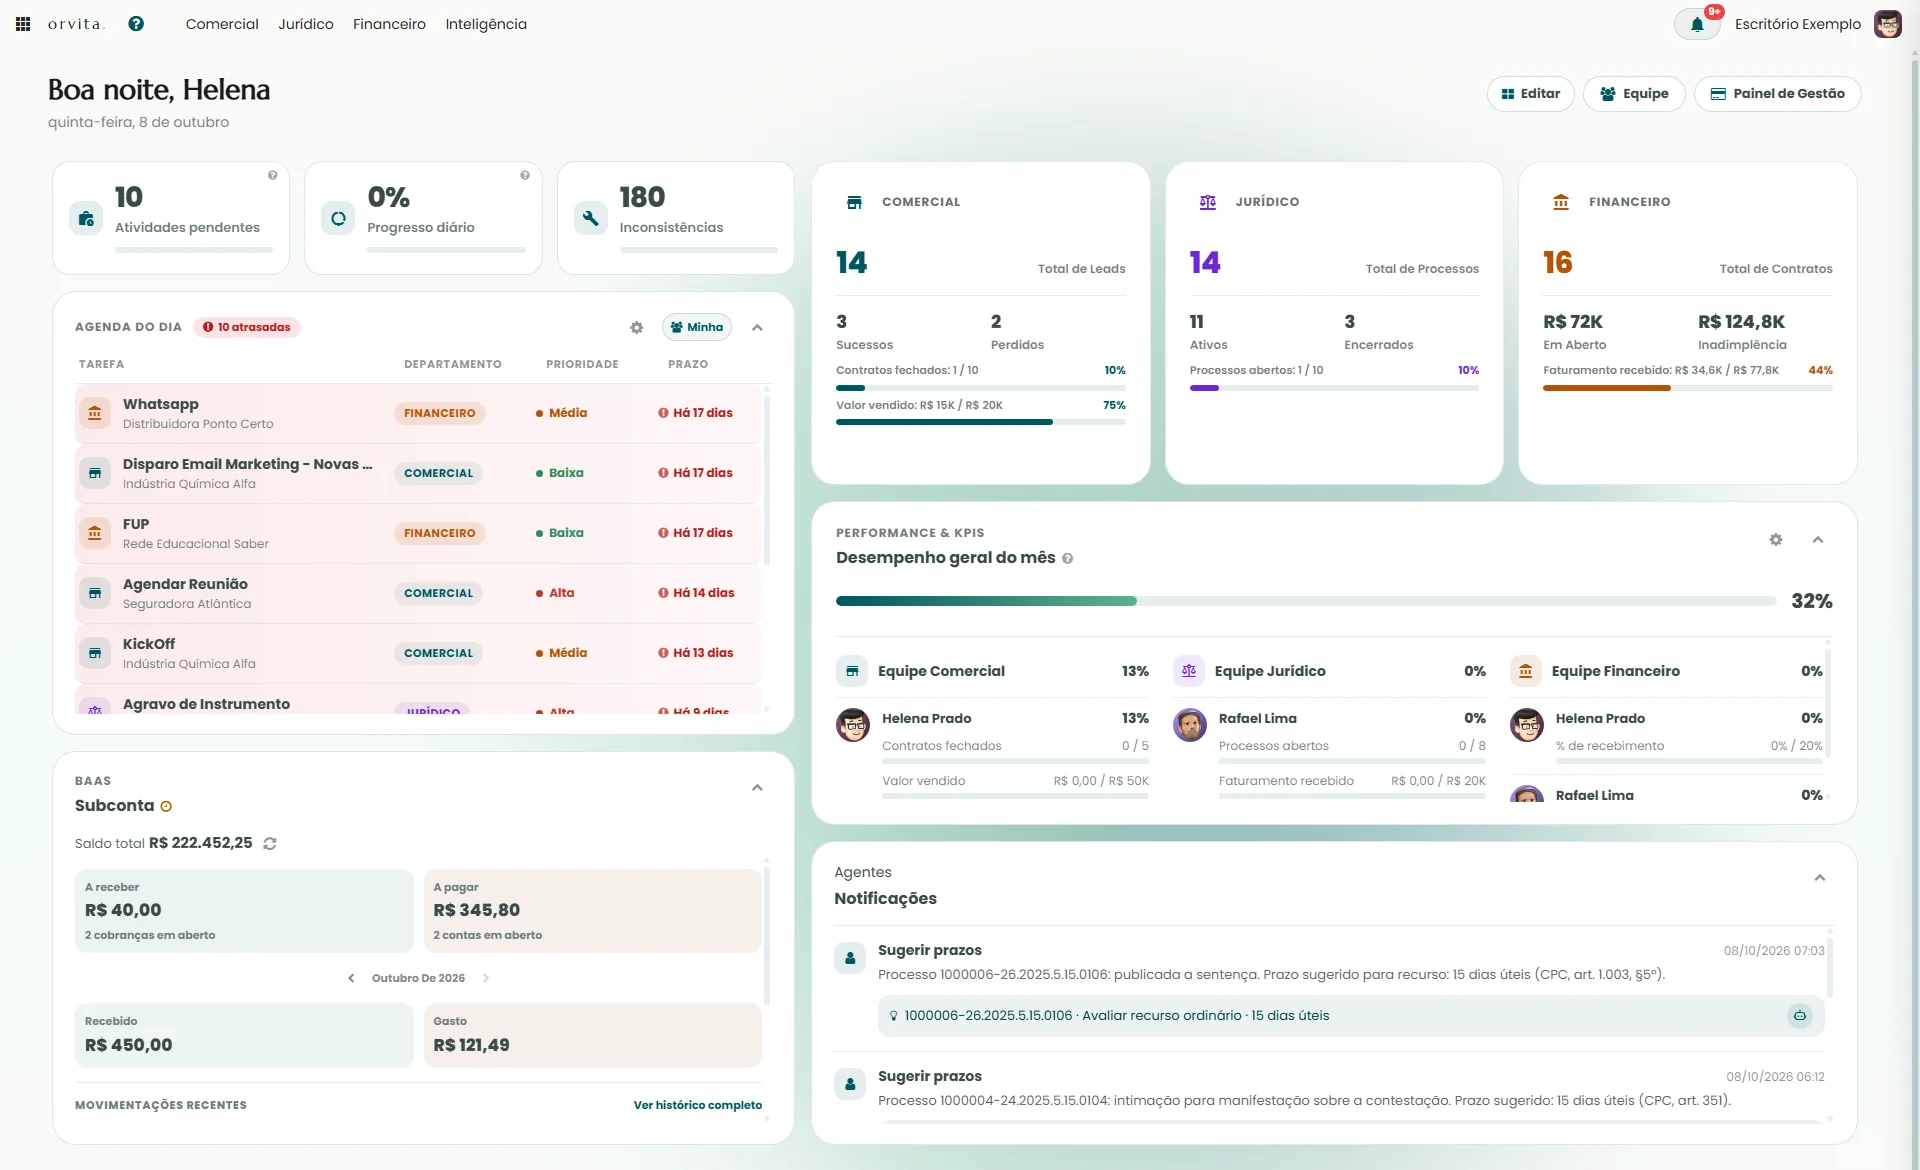1920x1170 pixels.
Task: Refresh the Saldo total balance
Action: click(270, 844)
